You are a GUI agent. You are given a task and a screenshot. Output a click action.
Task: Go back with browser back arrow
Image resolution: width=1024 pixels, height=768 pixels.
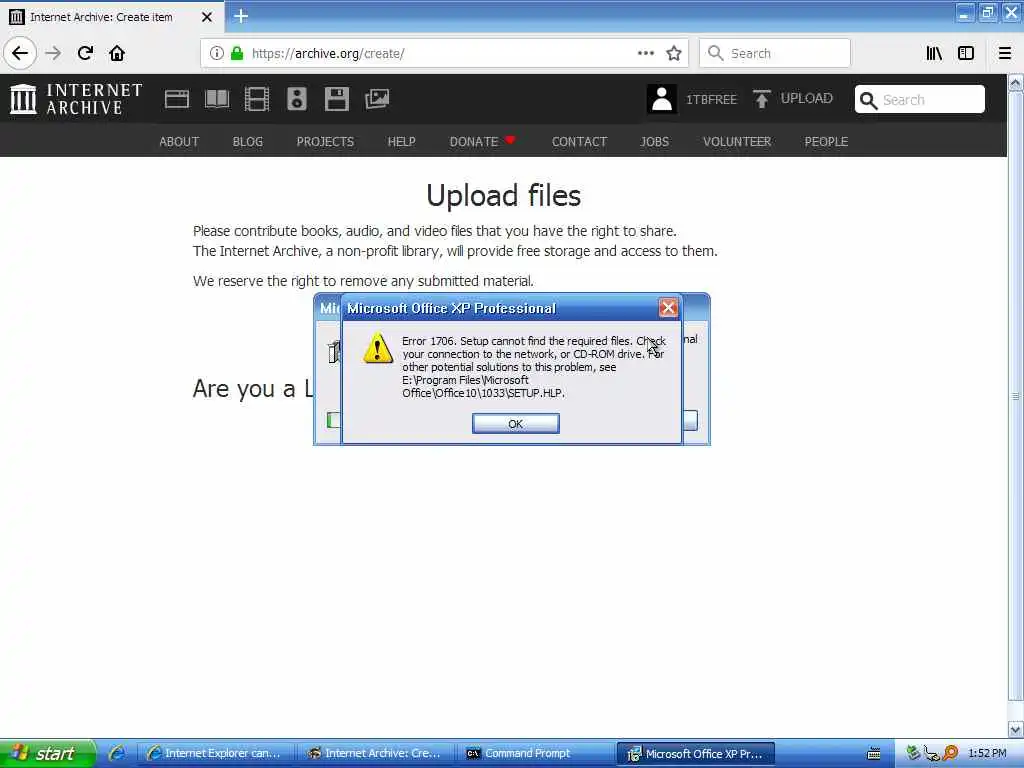(x=20, y=53)
